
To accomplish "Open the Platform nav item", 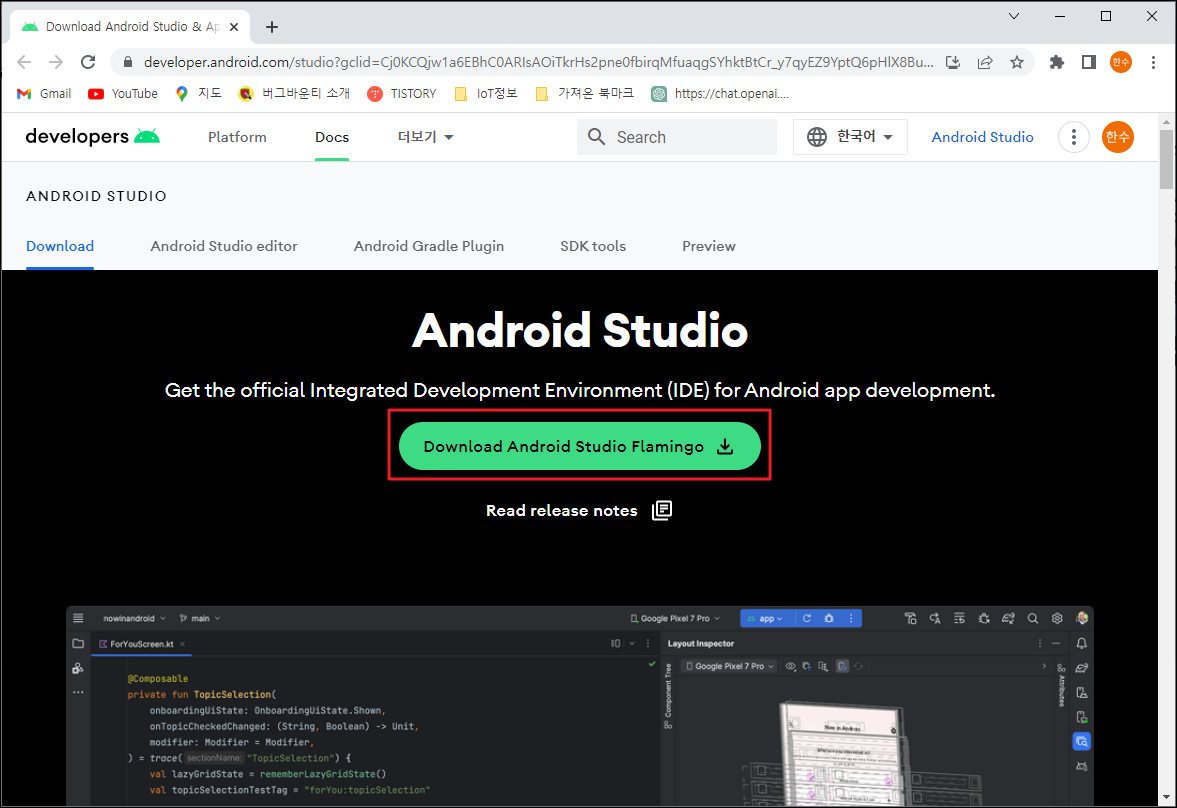I will pos(237,137).
